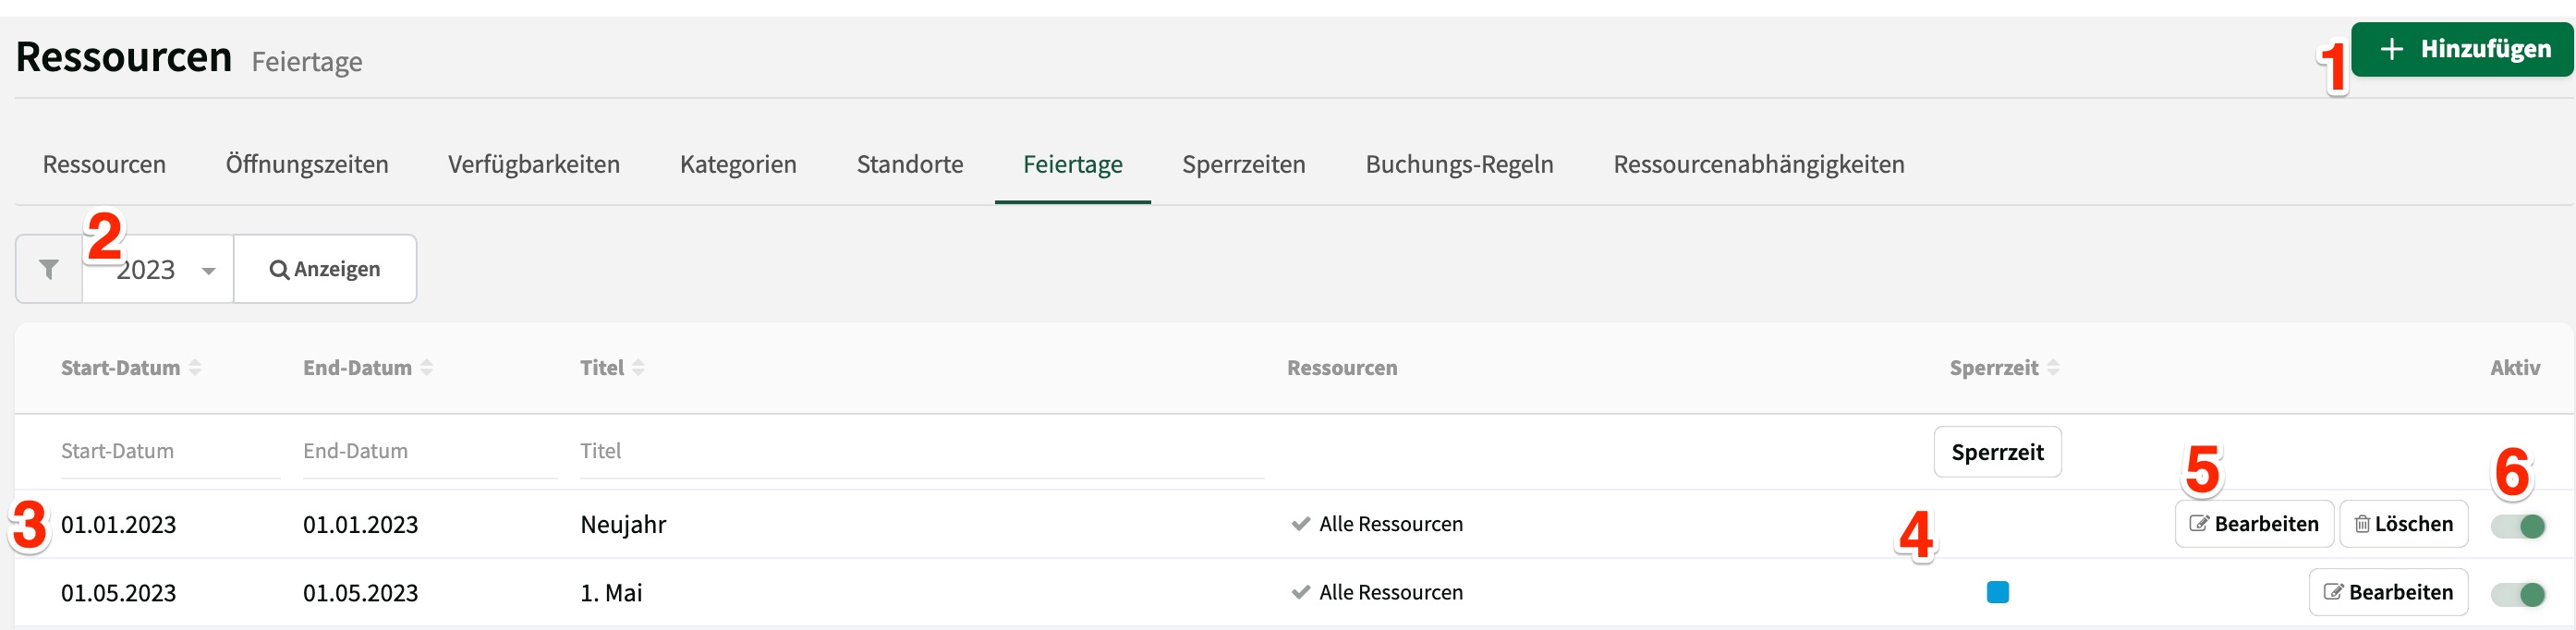Screen dimensions: 2576x630
Task: Click the checkmark icon beside Alle Ressourcen for Neujahr
Action: coord(1300,523)
